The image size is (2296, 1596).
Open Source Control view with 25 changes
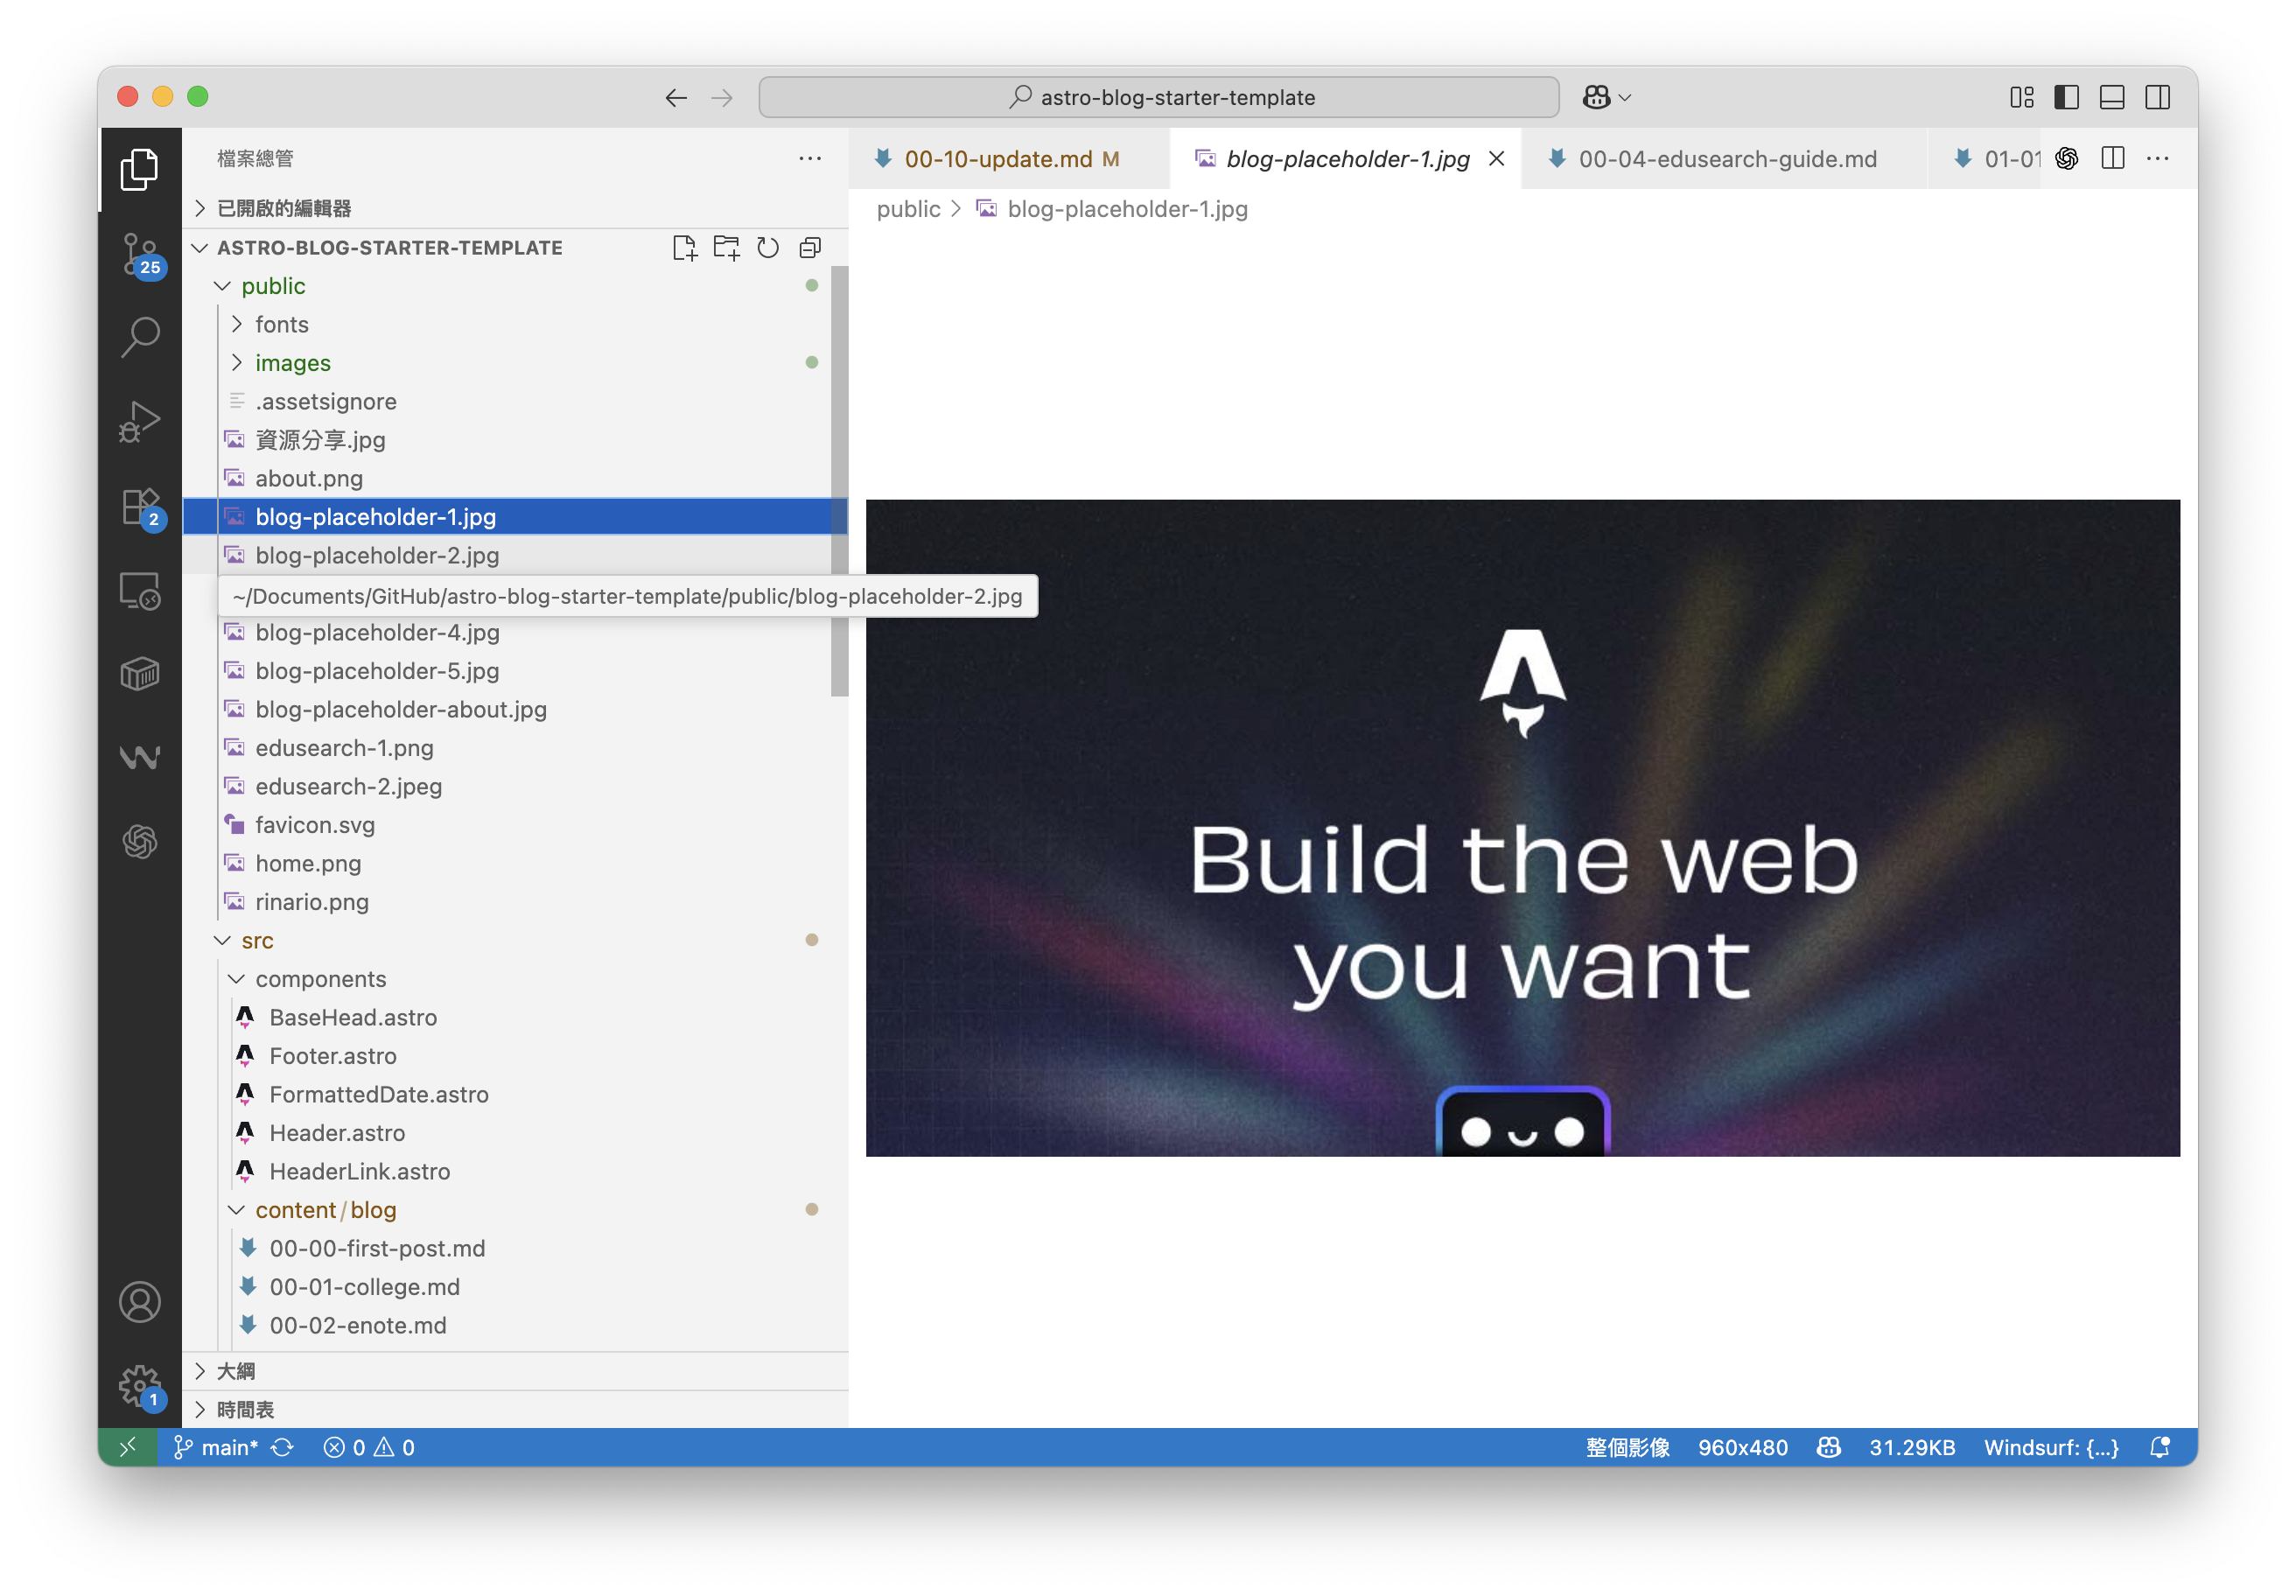pos(140,254)
